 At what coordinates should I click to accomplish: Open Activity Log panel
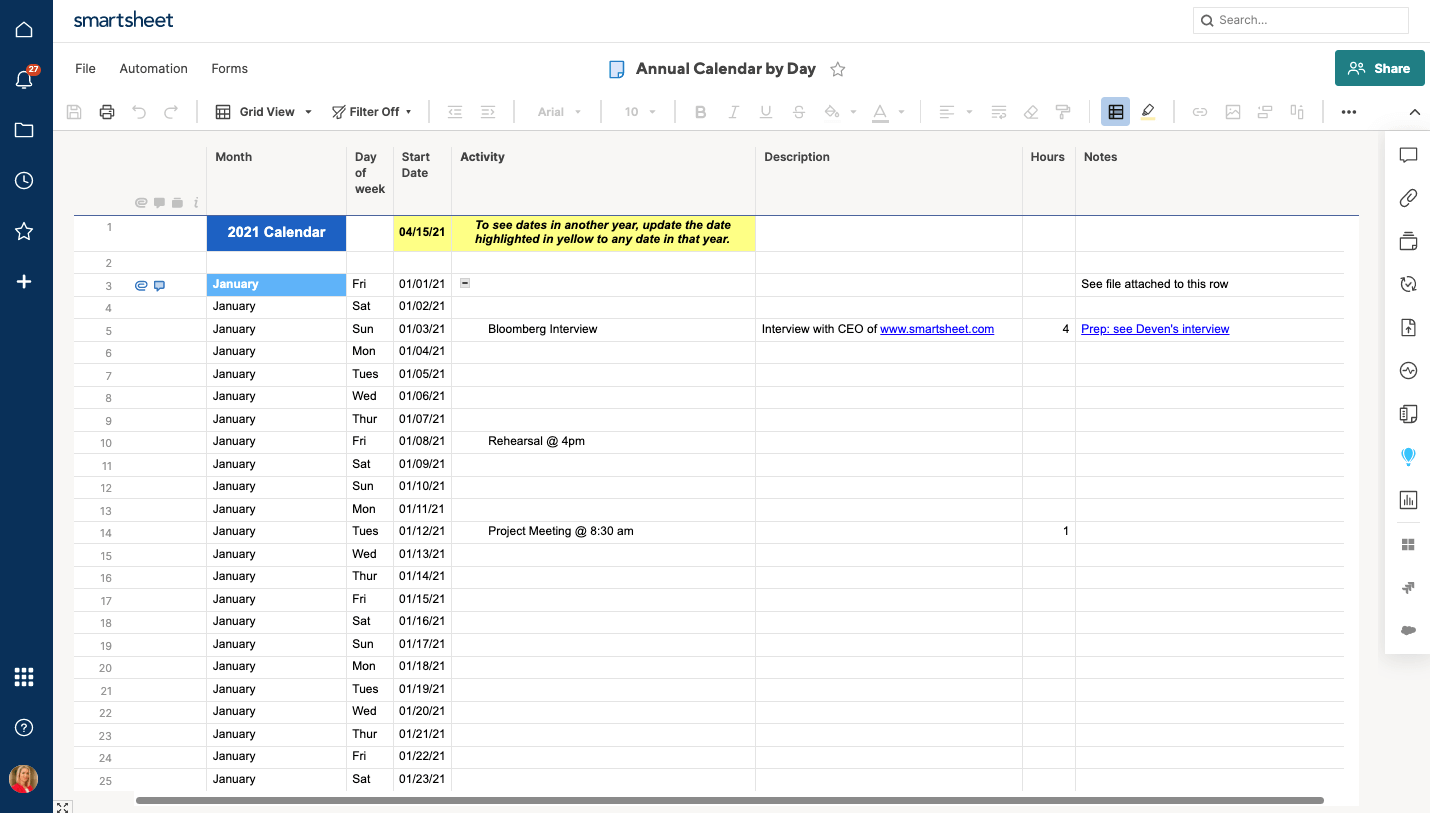click(1408, 371)
